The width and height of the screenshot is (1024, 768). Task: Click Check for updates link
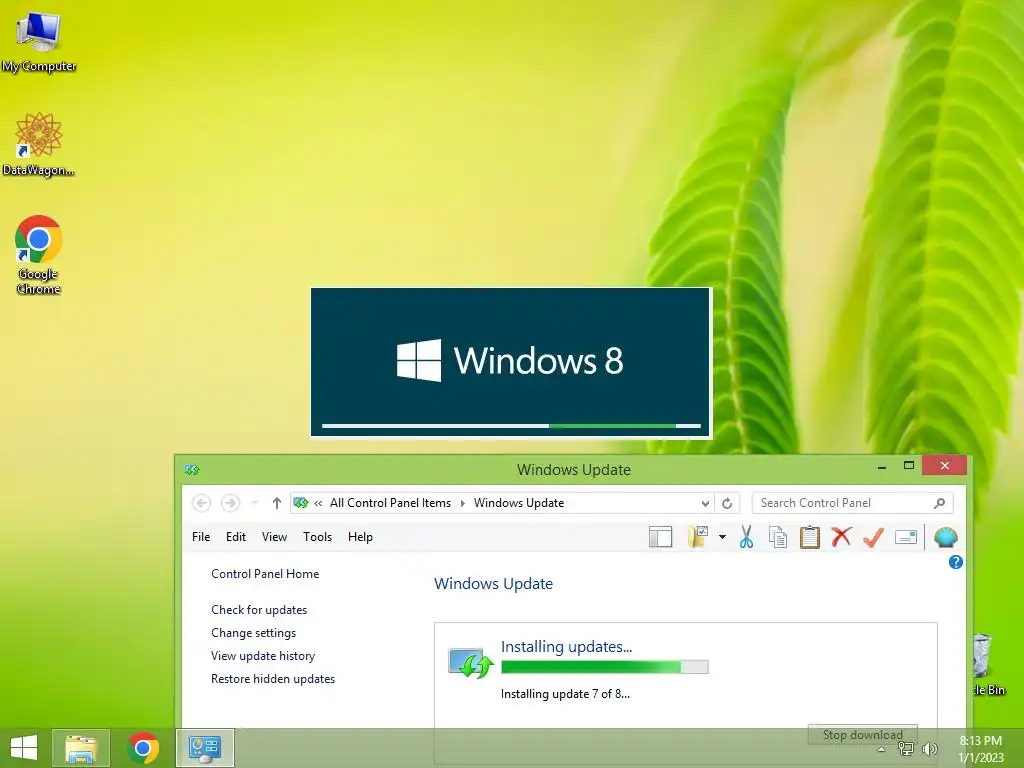click(259, 610)
